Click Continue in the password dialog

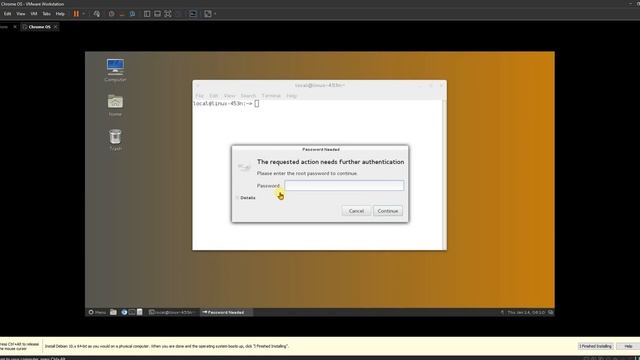click(388, 211)
